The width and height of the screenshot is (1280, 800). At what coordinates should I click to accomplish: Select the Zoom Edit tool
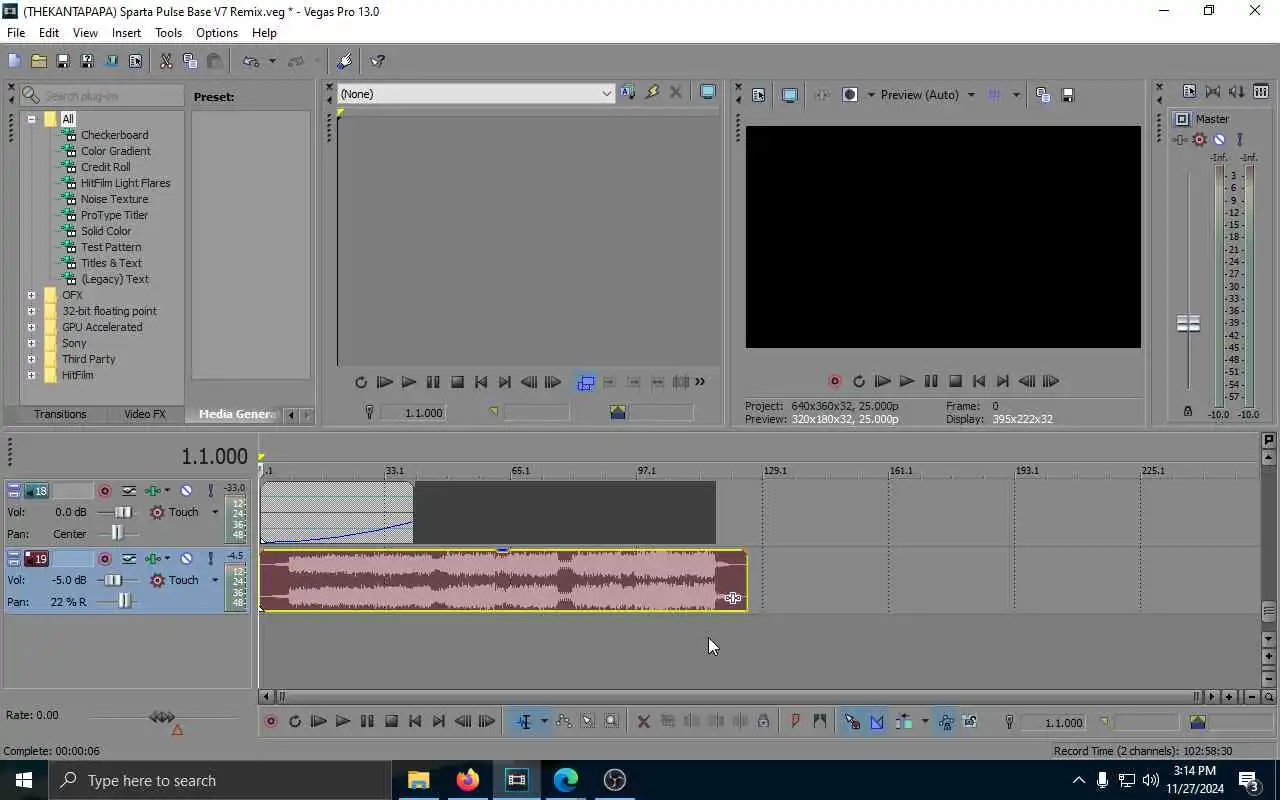point(612,721)
